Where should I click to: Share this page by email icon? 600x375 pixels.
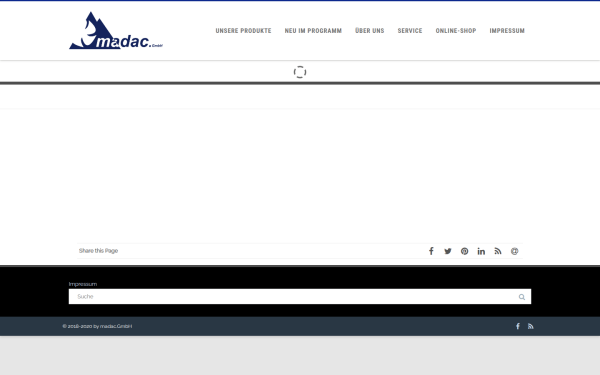click(x=515, y=251)
